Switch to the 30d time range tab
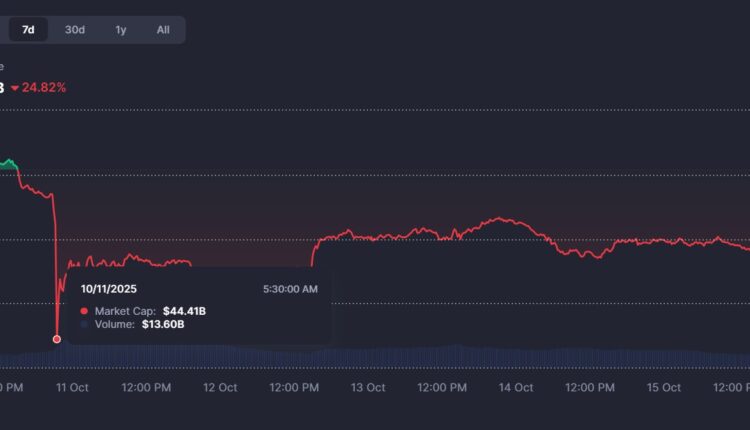The width and height of the screenshot is (750, 430). tap(75, 30)
